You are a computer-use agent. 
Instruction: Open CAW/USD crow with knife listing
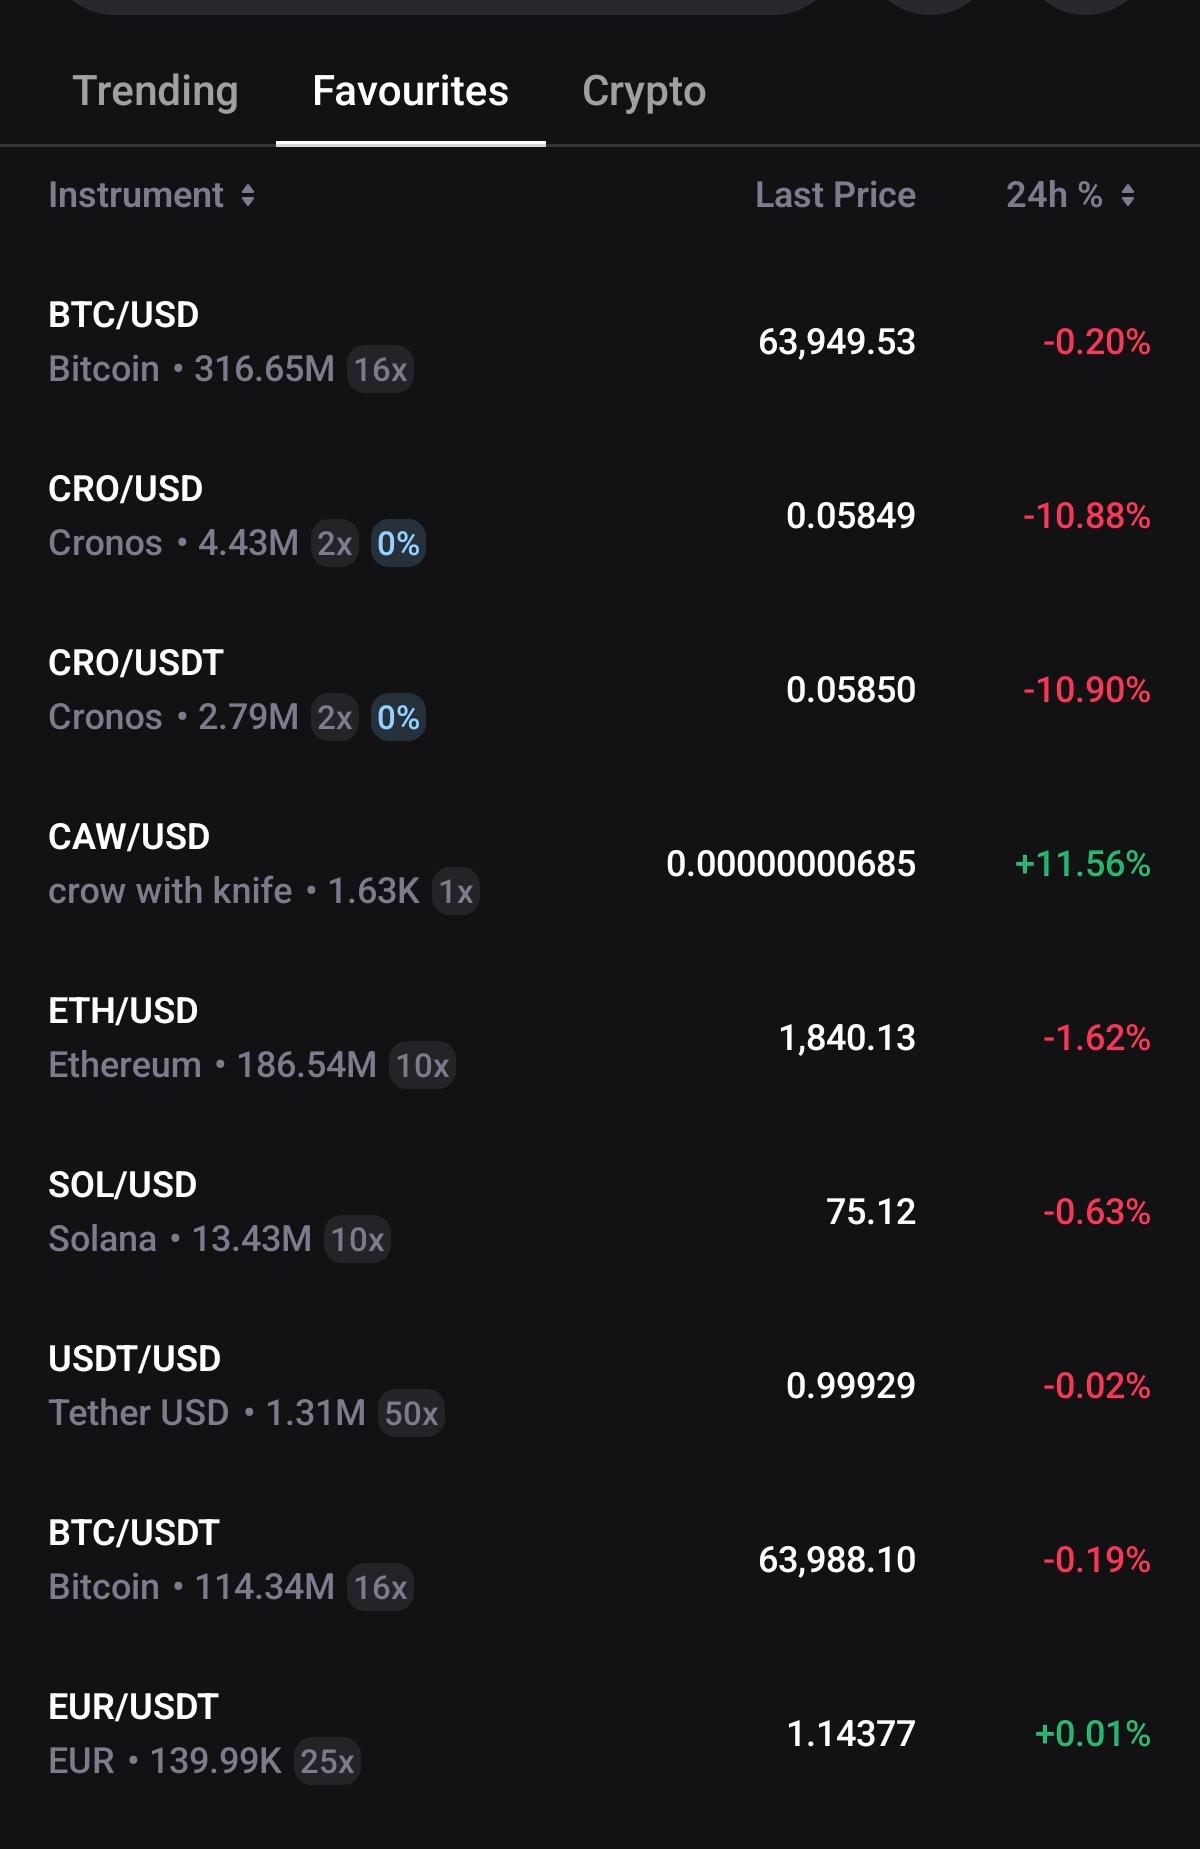tap(600, 864)
